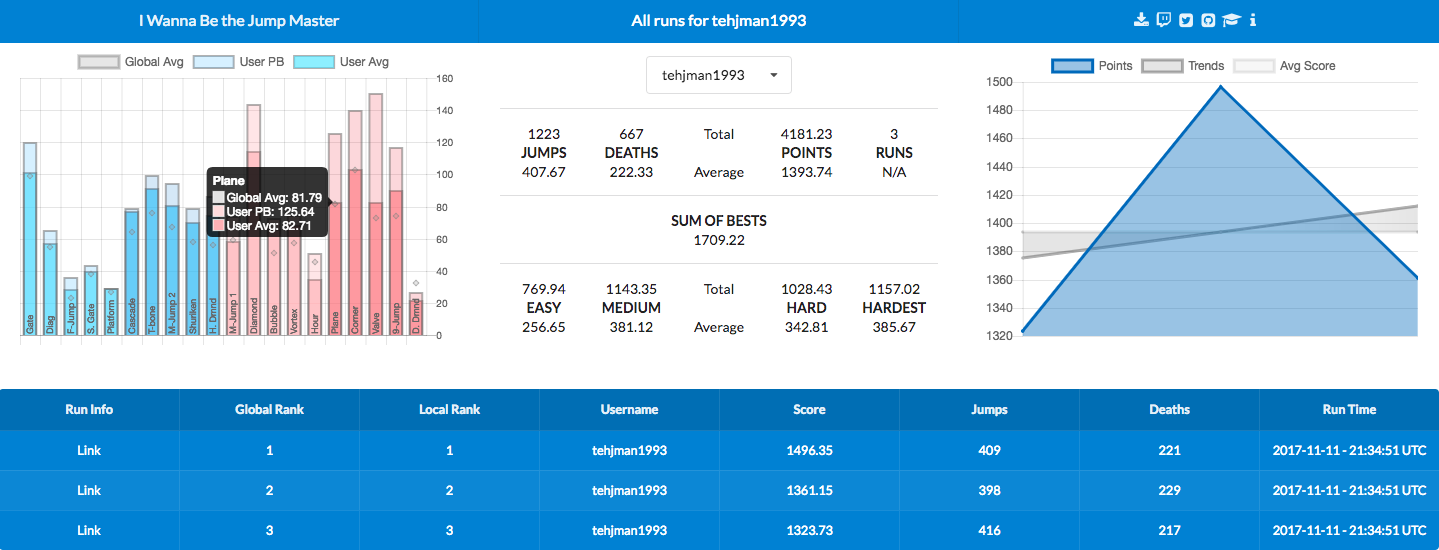Click the I Wanna Be the Jump Master title
The image size is (1439, 550).
tap(239, 20)
